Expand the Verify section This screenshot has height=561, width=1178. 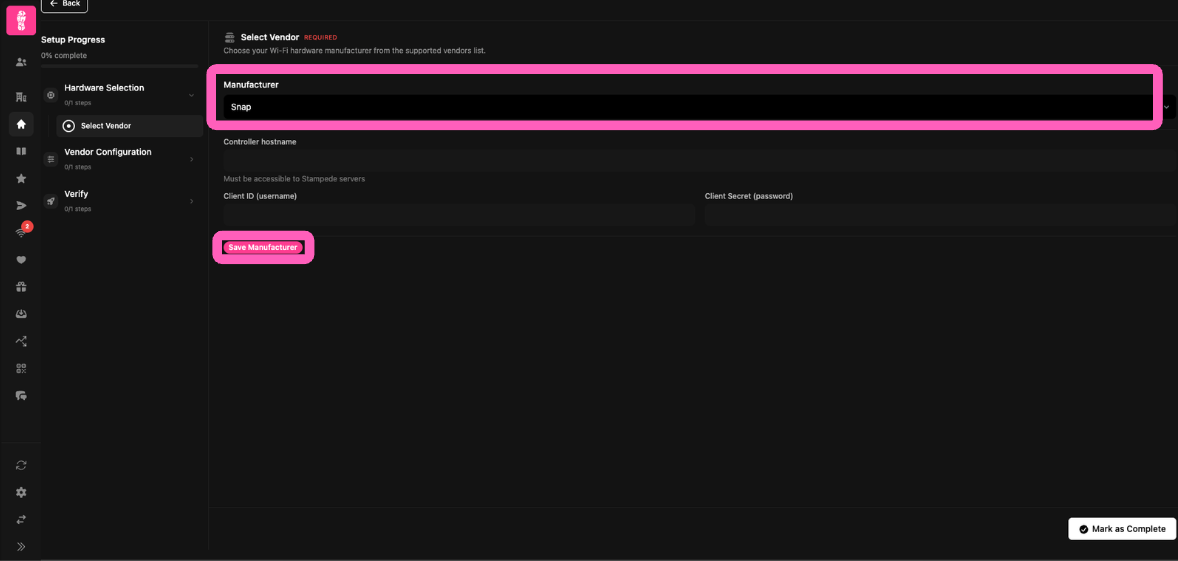click(x=191, y=201)
